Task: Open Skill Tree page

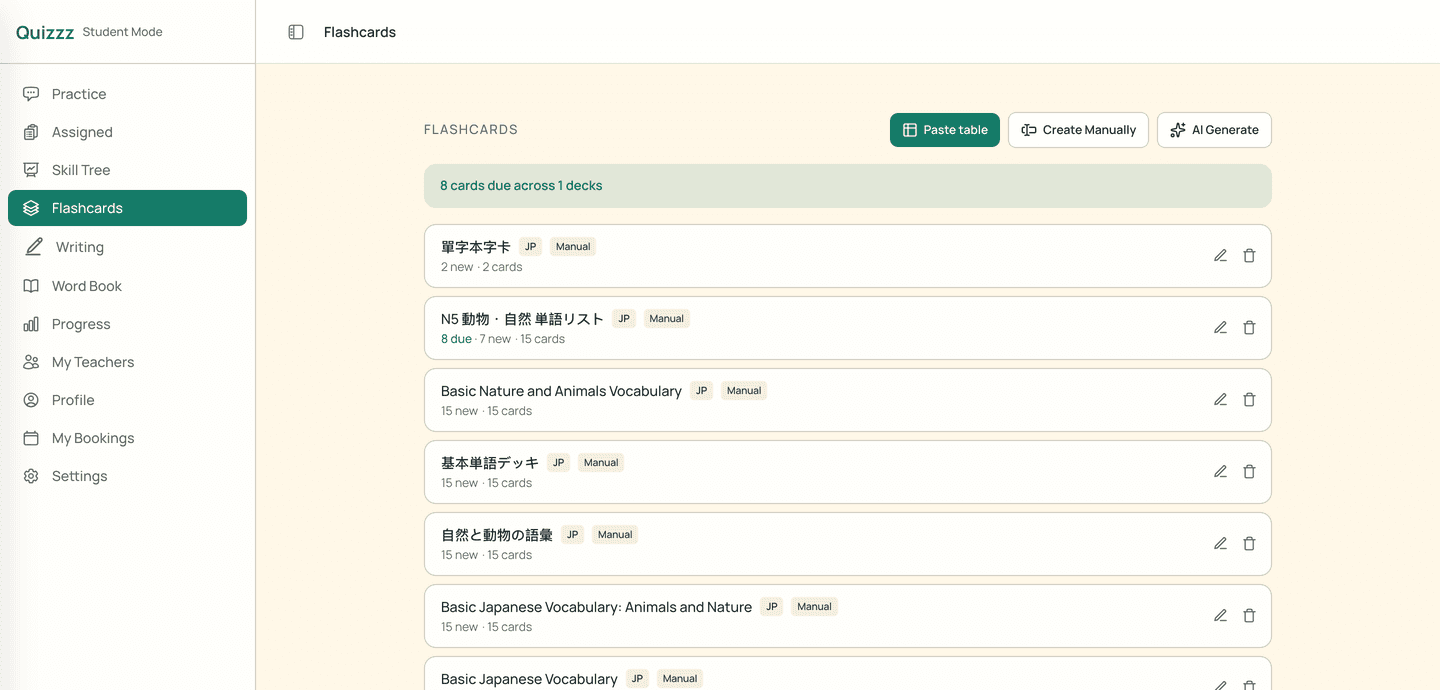Action: coord(127,170)
